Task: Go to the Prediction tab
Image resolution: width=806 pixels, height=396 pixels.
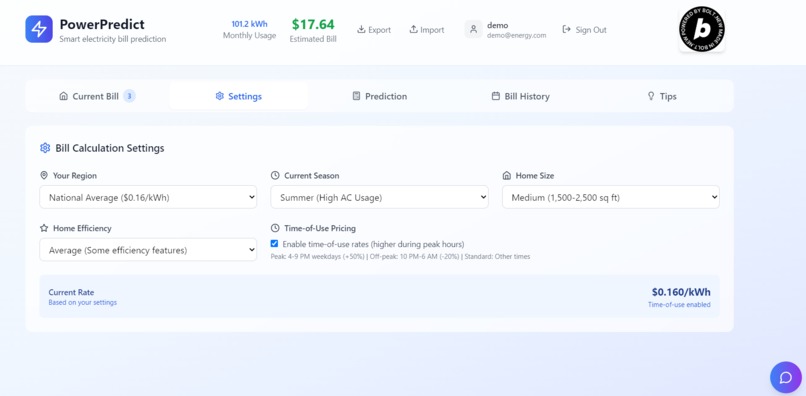Action: coord(379,96)
